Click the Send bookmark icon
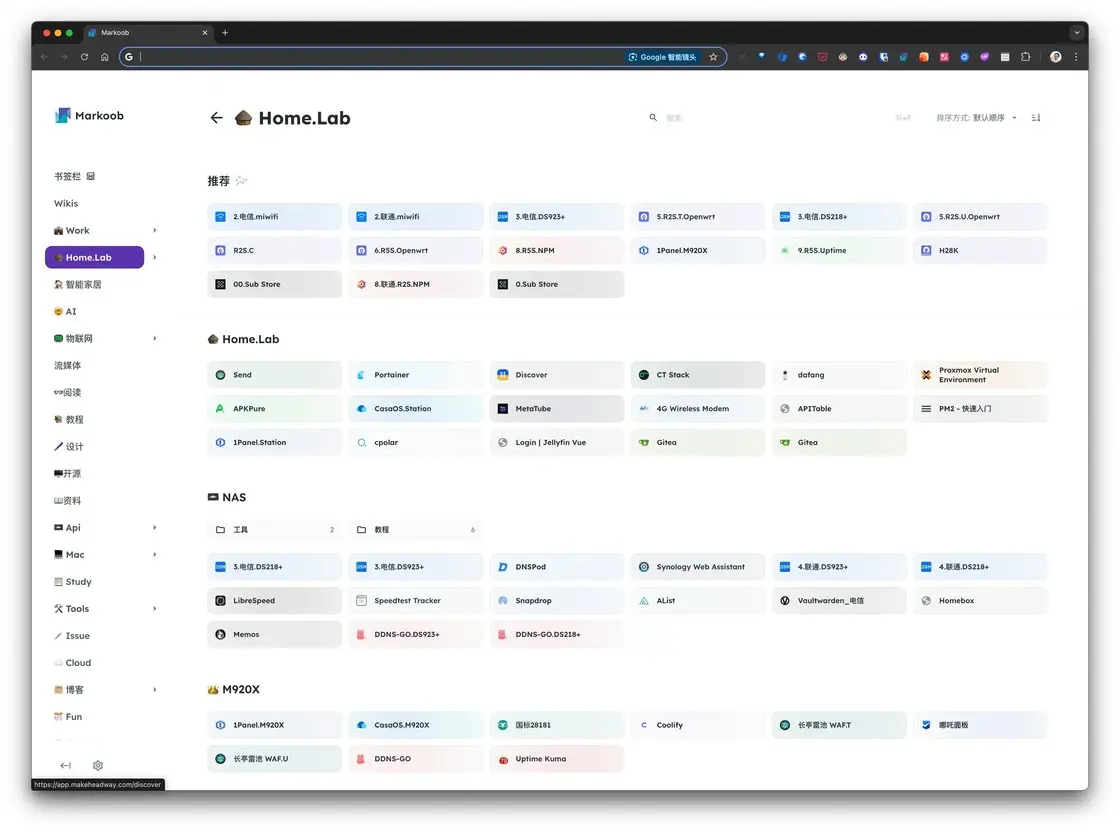The height and width of the screenshot is (832, 1120). 221,375
